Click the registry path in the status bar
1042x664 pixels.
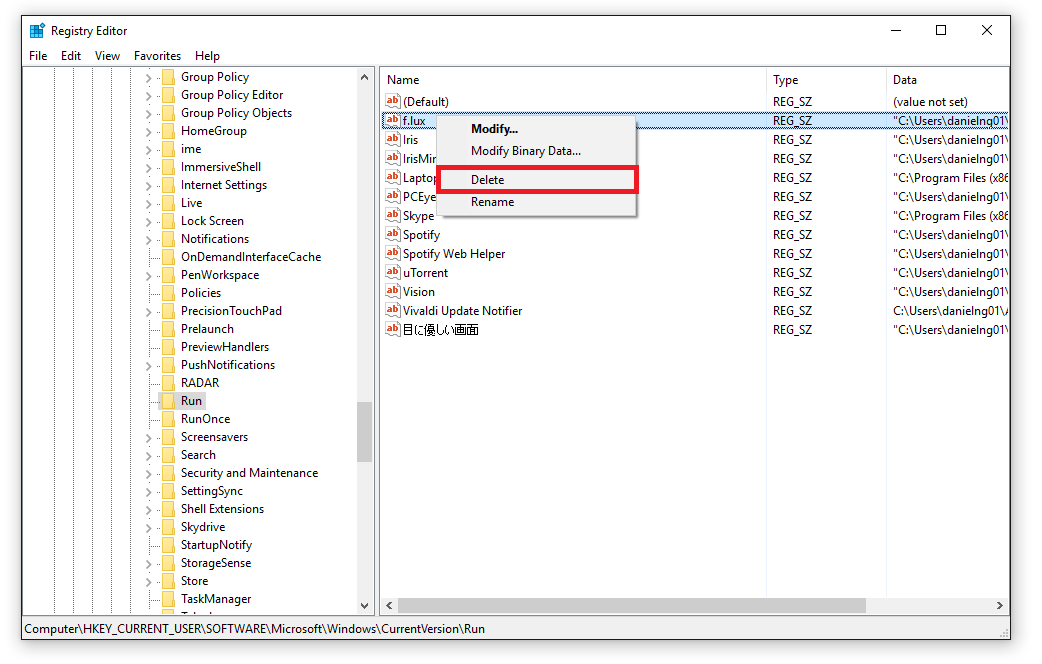(x=255, y=629)
